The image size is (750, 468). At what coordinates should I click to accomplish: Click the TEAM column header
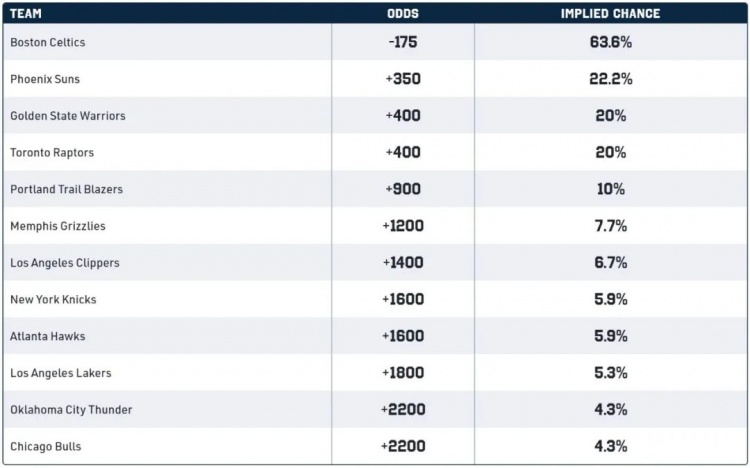(x=26, y=13)
